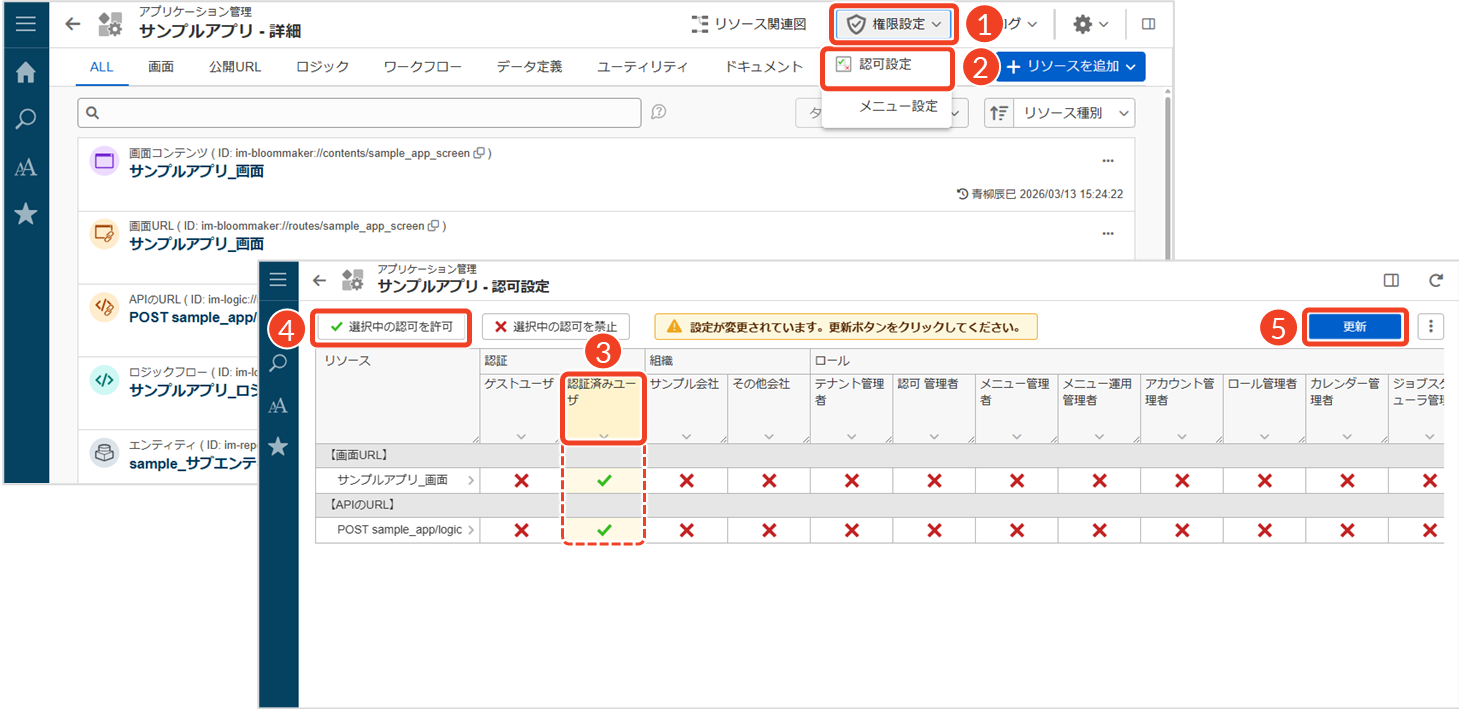The width and height of the screenshot is (1459, 709).
Task: Toggle the 認証済みユーザ permission for サンプルアプリ_画面
Action: 604,481
